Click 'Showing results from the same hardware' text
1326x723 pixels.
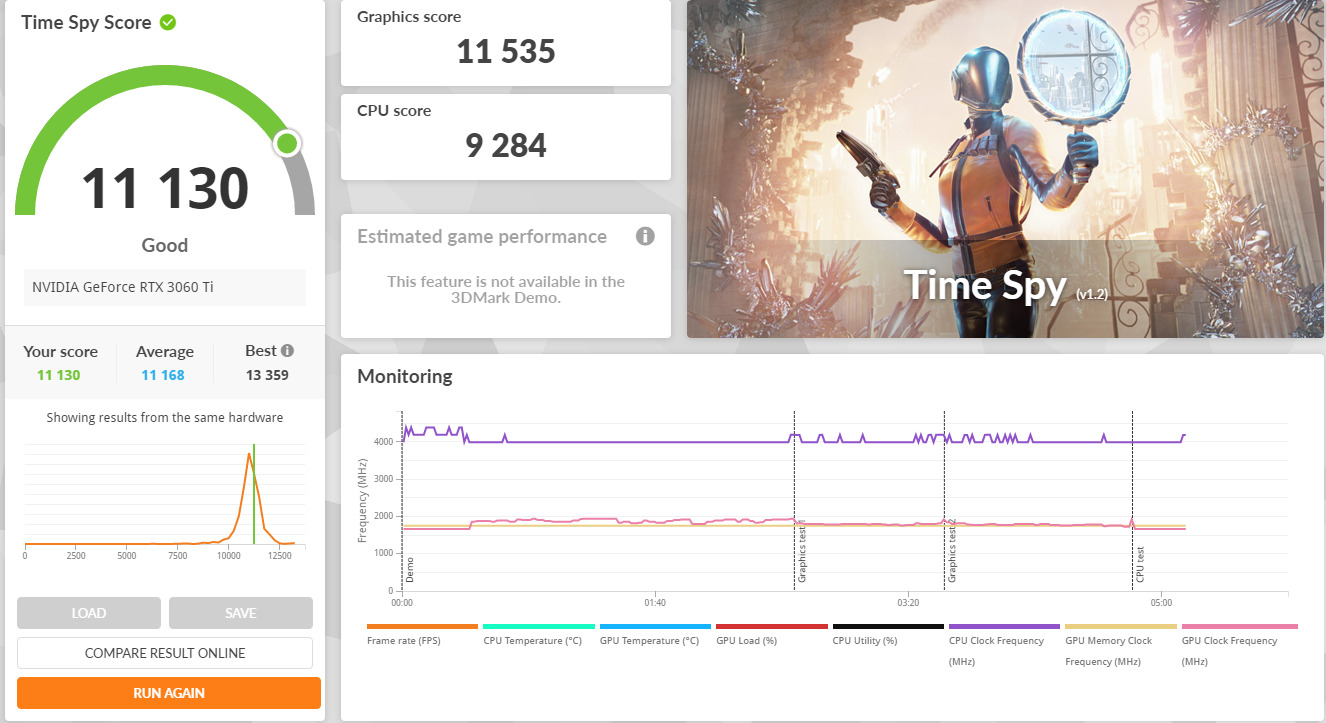[165, 418]
